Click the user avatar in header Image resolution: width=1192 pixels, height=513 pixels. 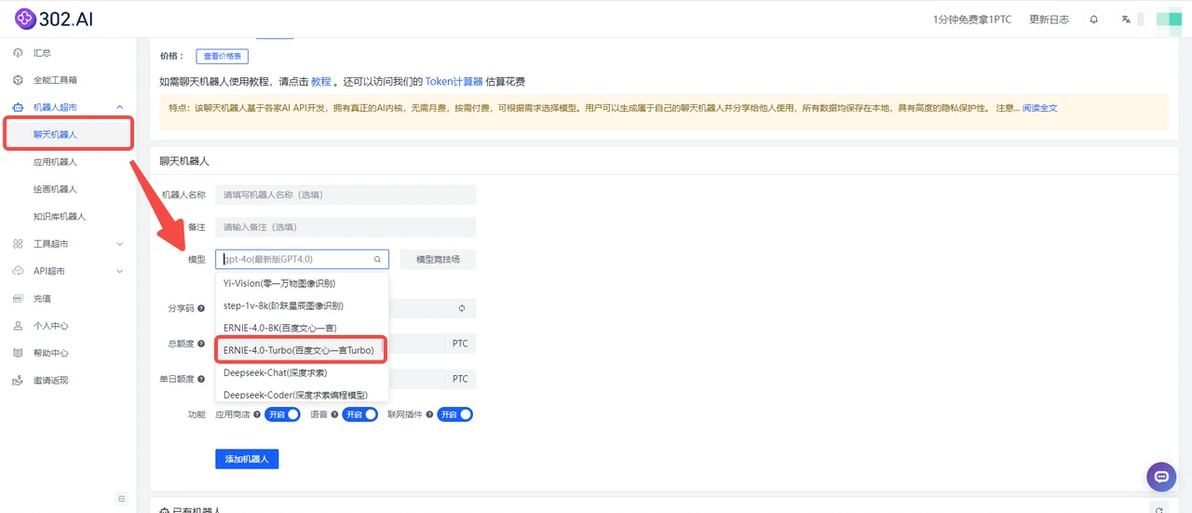1168,20
